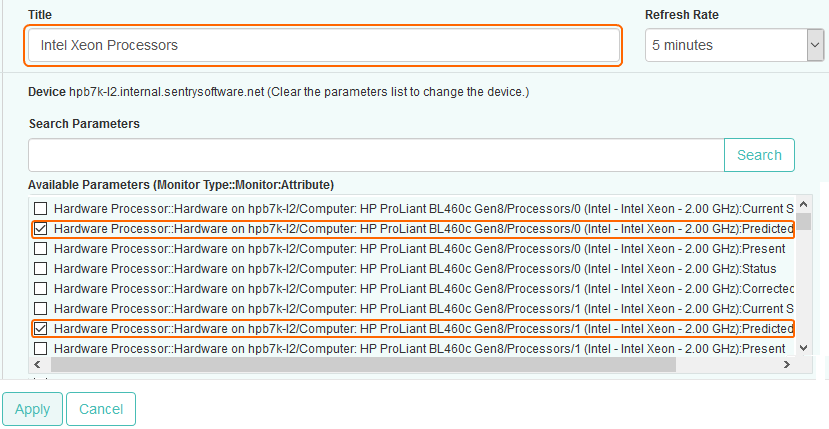Click the Apply button

pyautogui.click(x=32, y=409)
